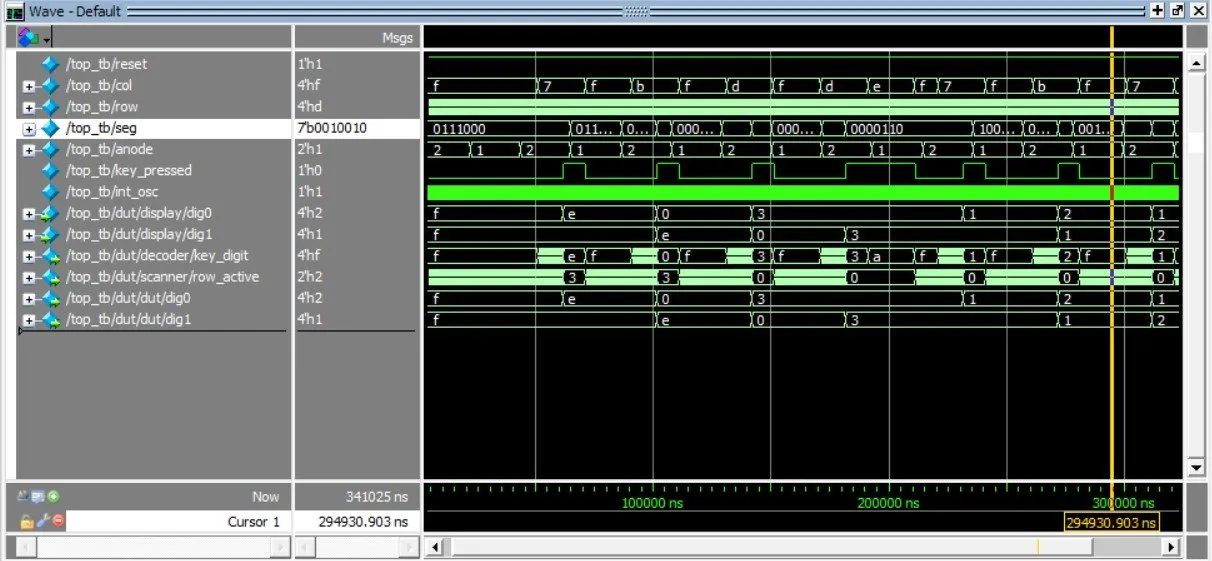Click the col waveform value 4'hf
Image resolution: width=1212 pixels, height=561 pixels.
tap(307, 86)
